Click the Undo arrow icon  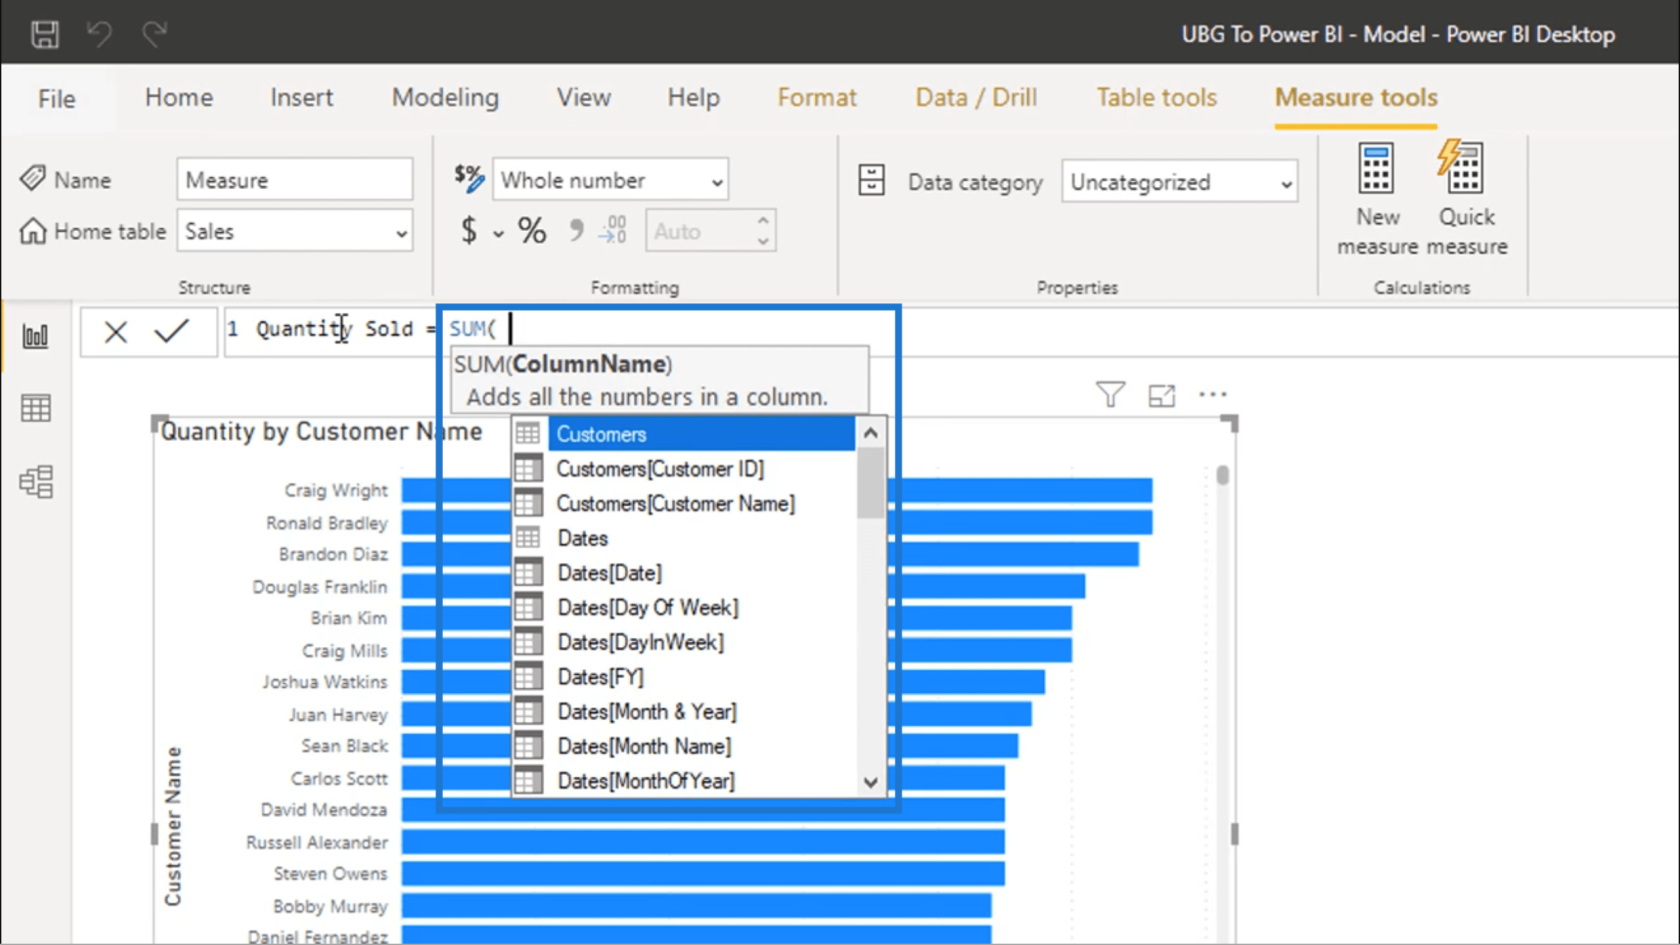click(99, 34)
